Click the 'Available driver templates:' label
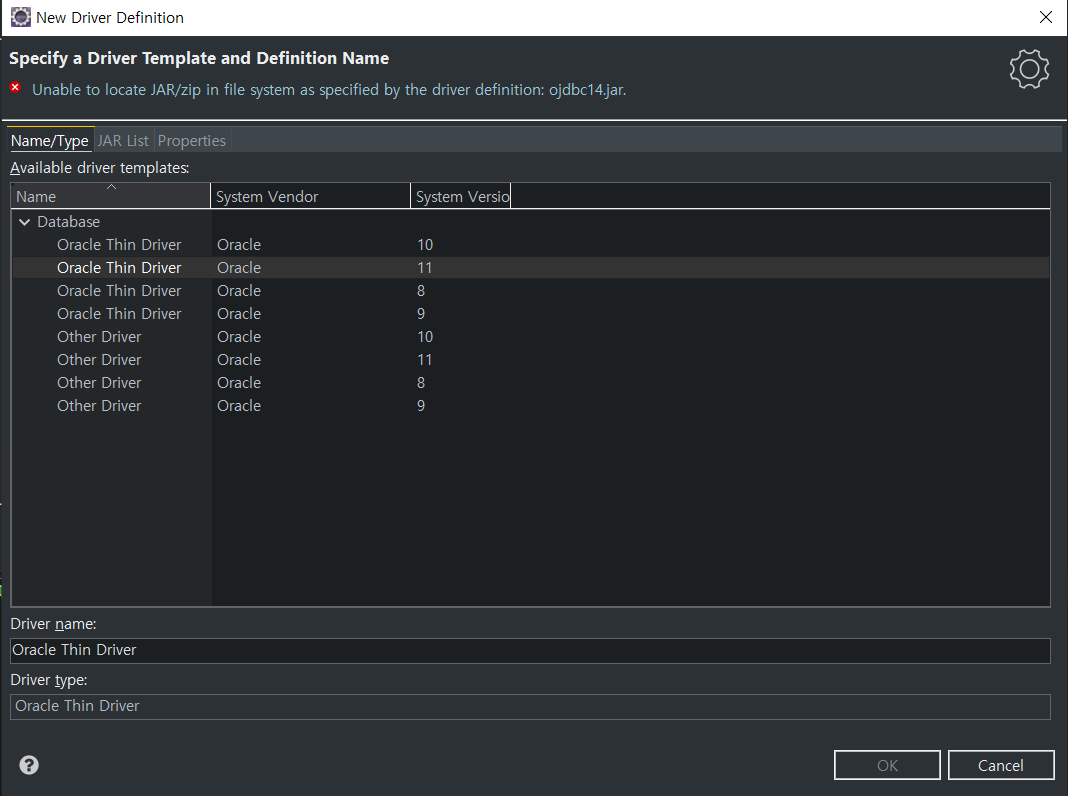 click(x=99, y=168)
